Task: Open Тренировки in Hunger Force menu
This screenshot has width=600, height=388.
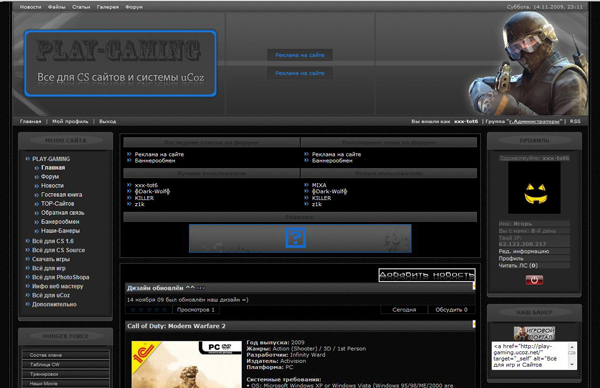Action: pyautogui.click(x=65, y=374)
